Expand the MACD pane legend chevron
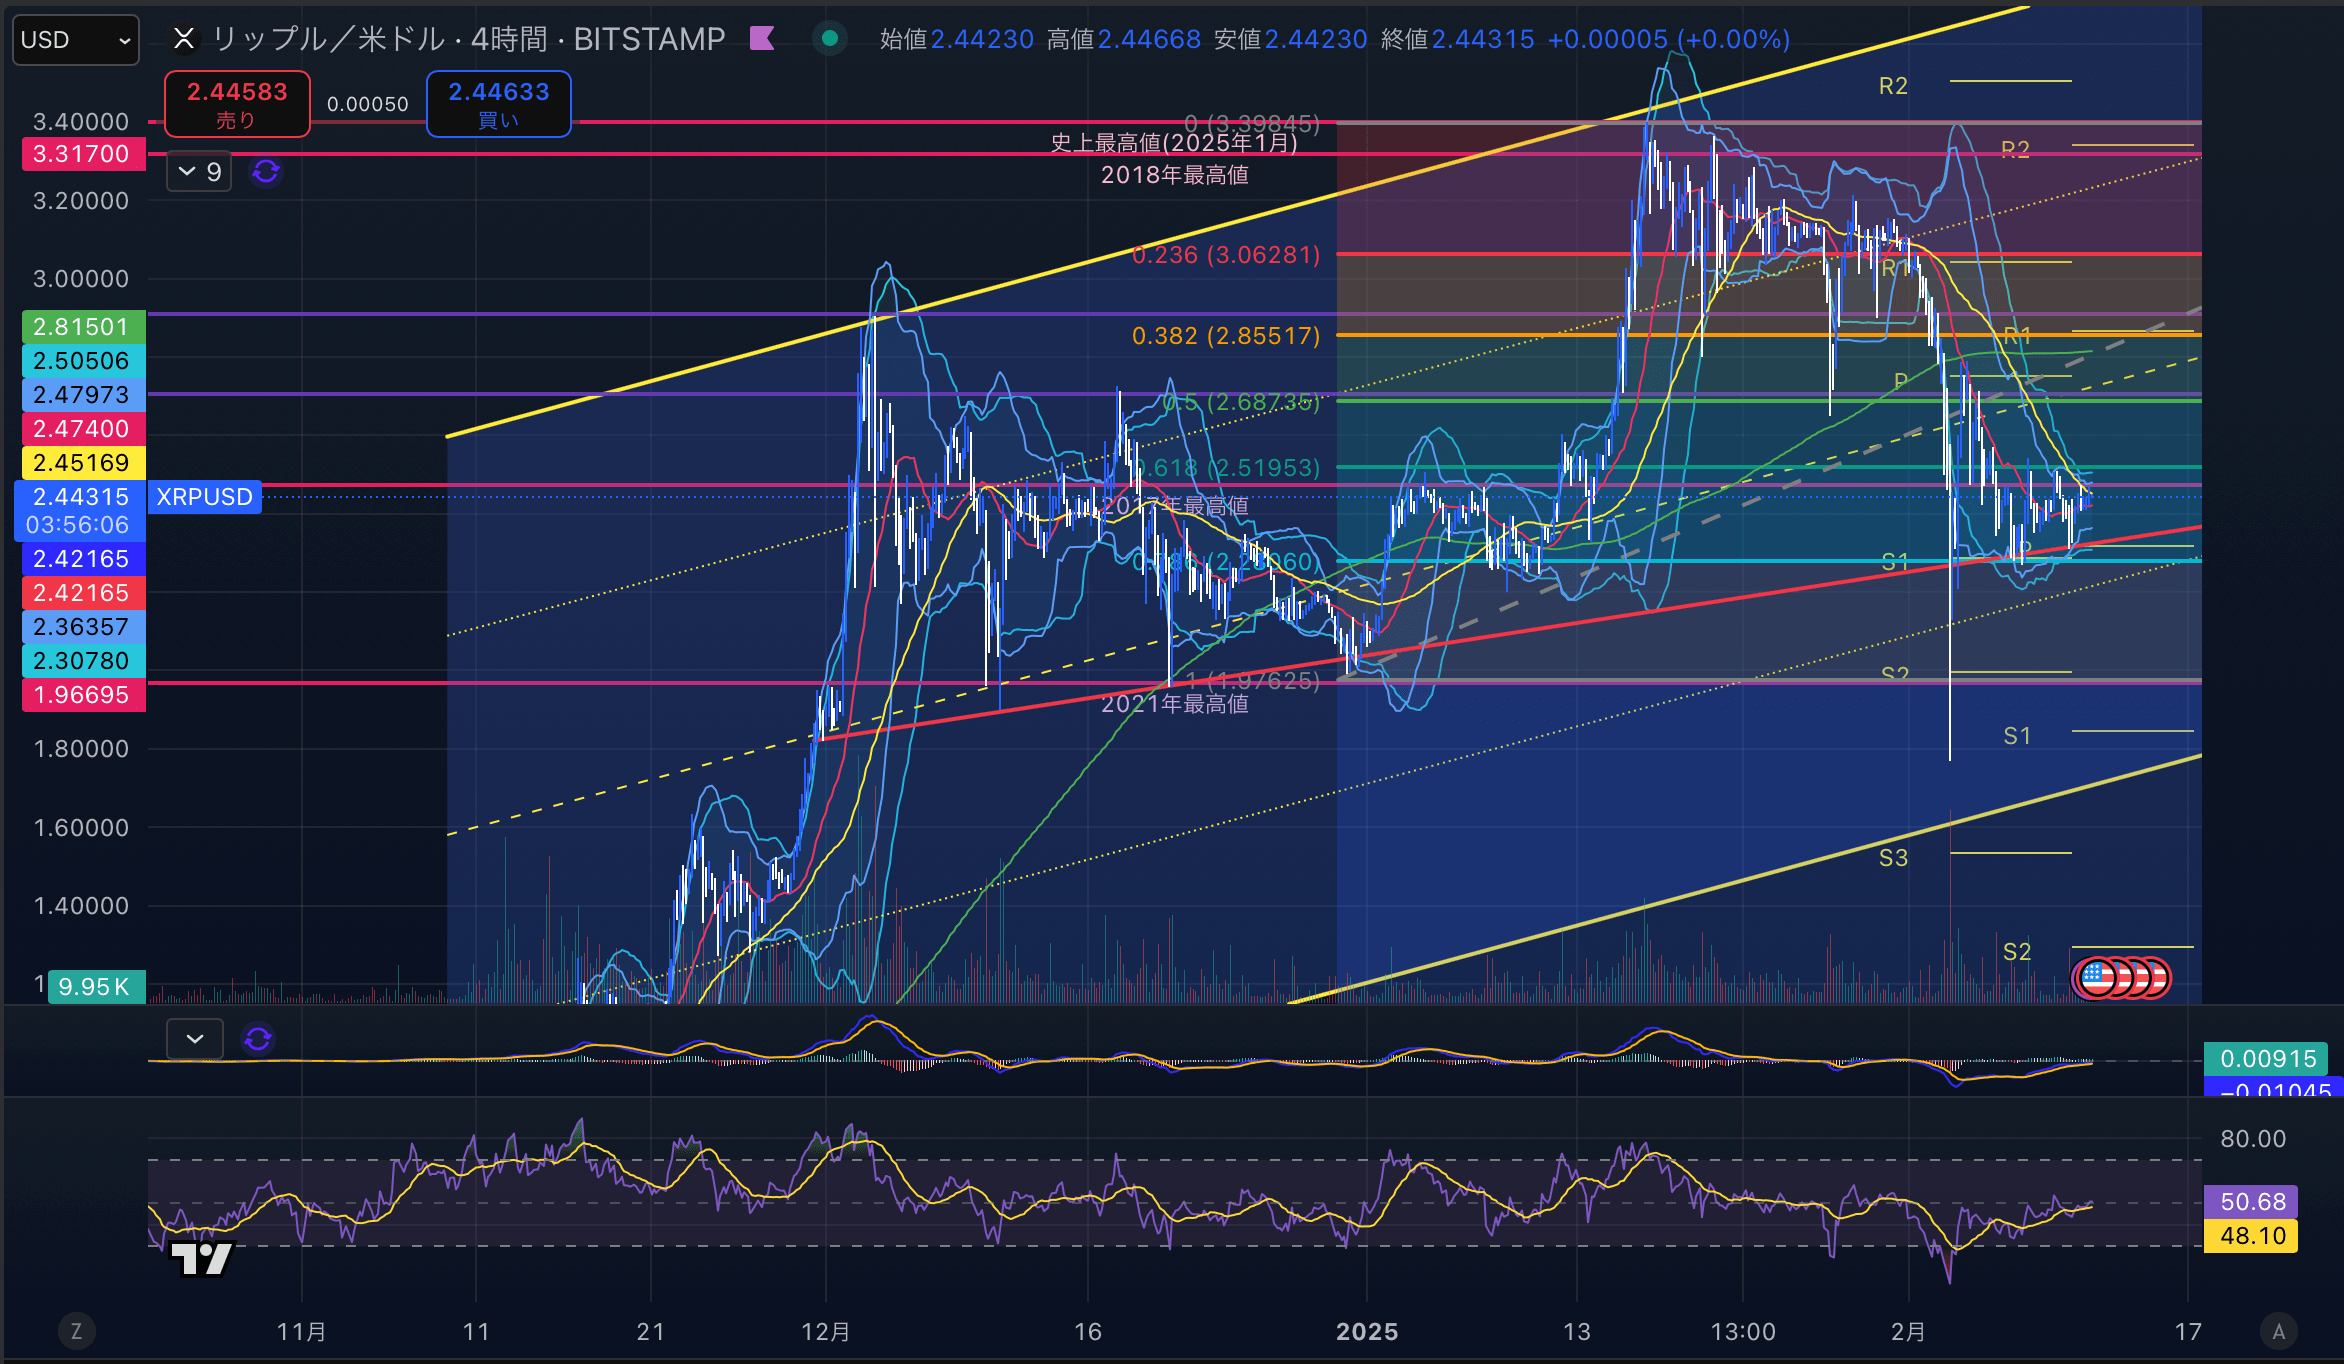The width and height of the screenshot is (2344, 1364). coord(195,1039)
